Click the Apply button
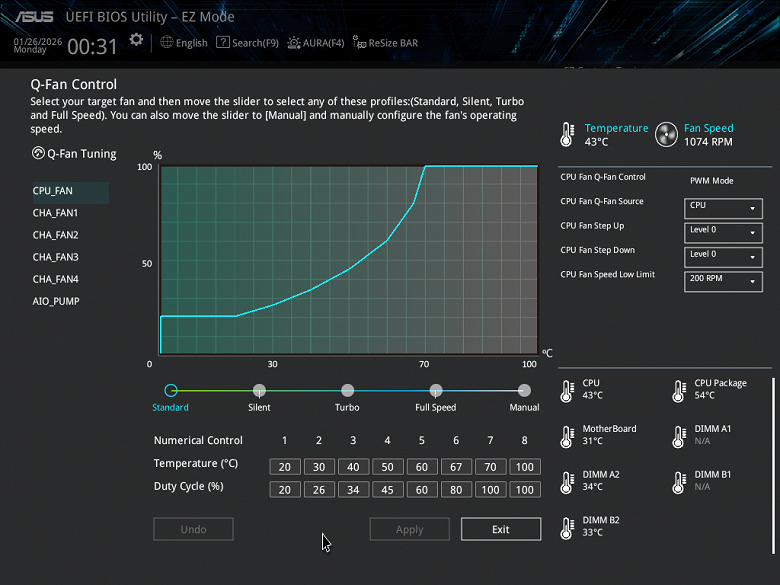The height and width of the screenshot is (585, 780). tap(409, 529)
